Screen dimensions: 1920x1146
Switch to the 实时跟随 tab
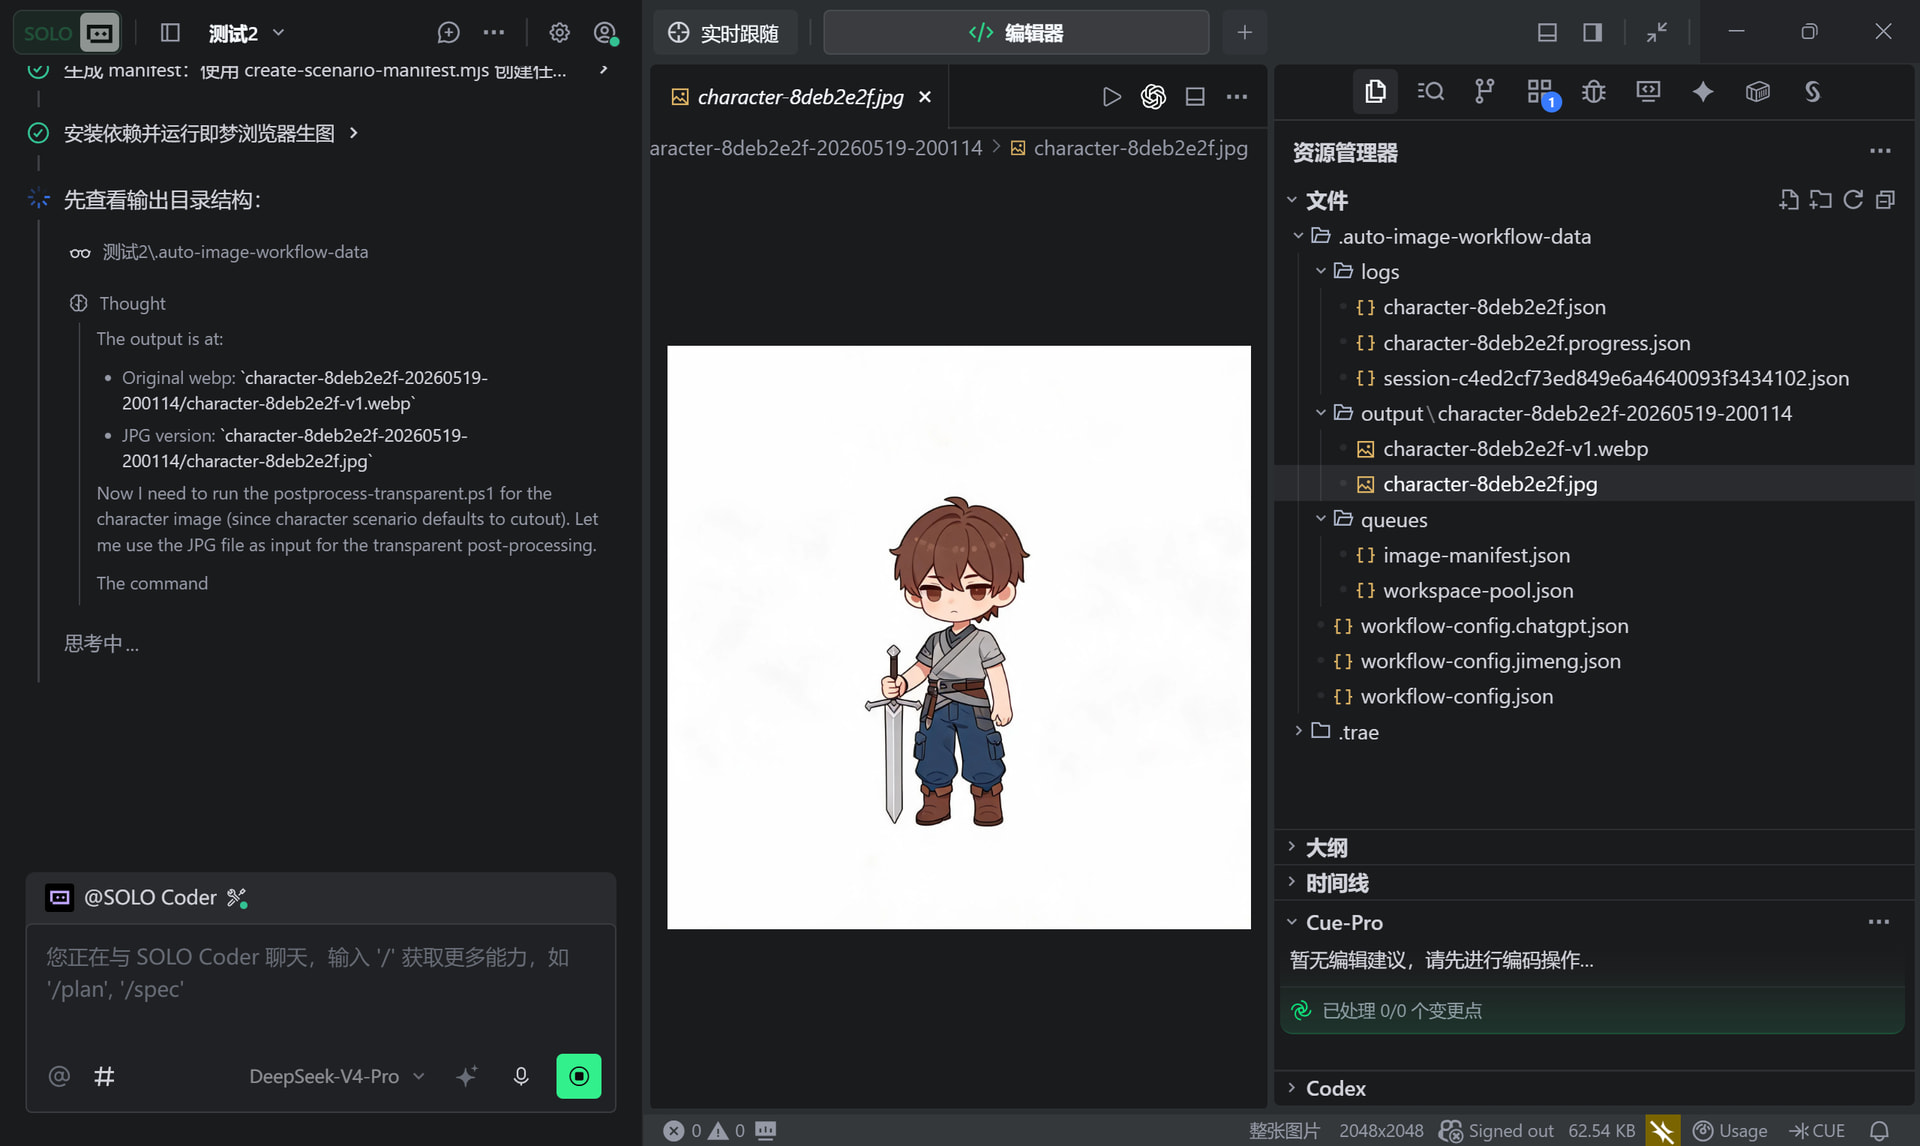tap(724, 33)
